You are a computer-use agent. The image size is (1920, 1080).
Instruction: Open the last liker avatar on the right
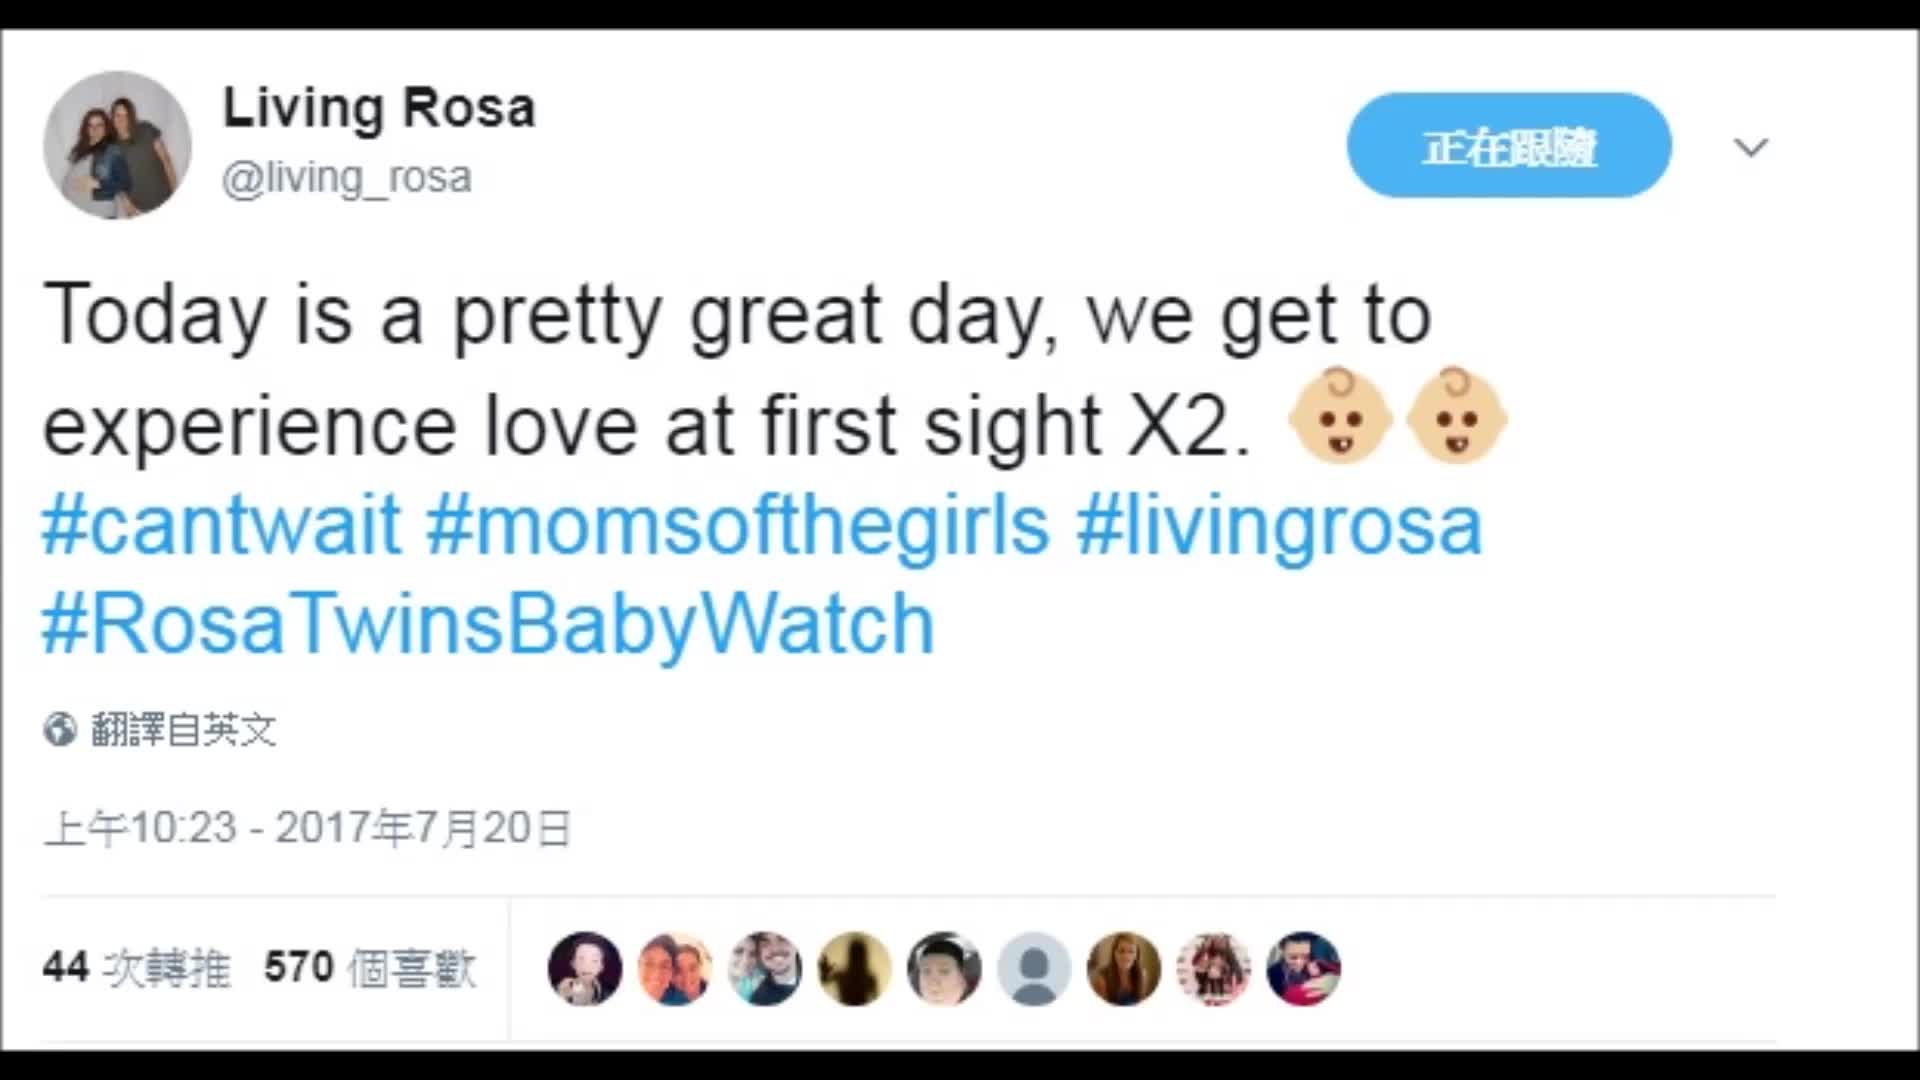click(1304, 968)
